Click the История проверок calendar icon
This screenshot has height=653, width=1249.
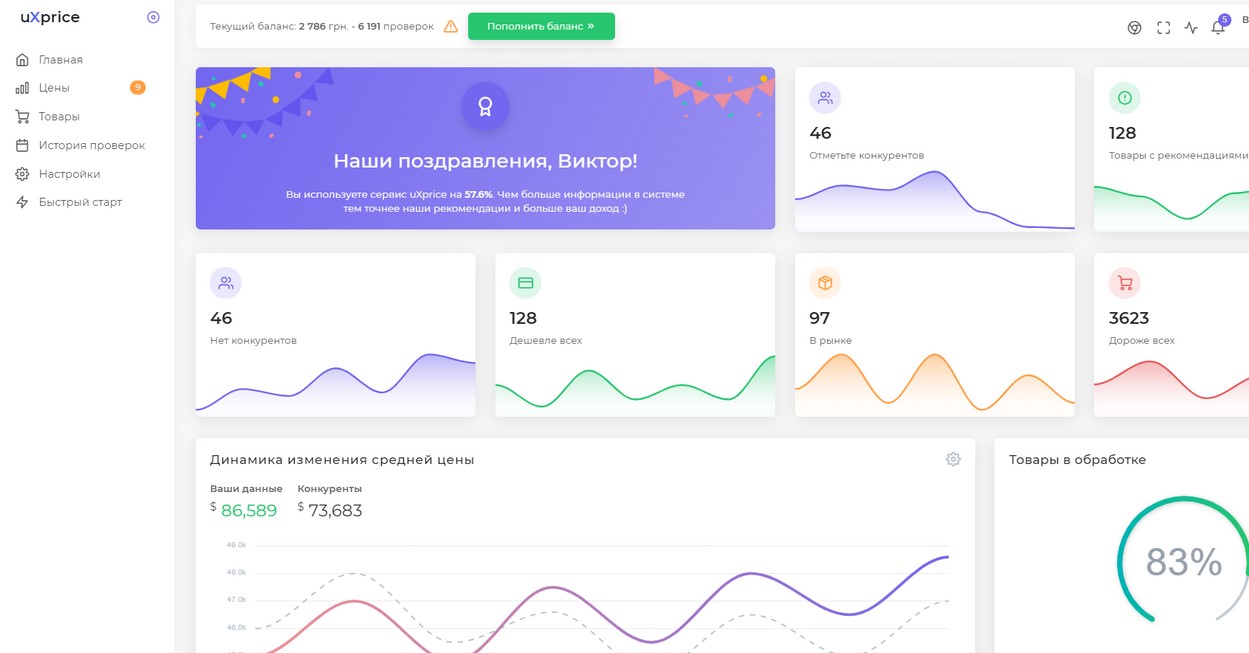22,144
